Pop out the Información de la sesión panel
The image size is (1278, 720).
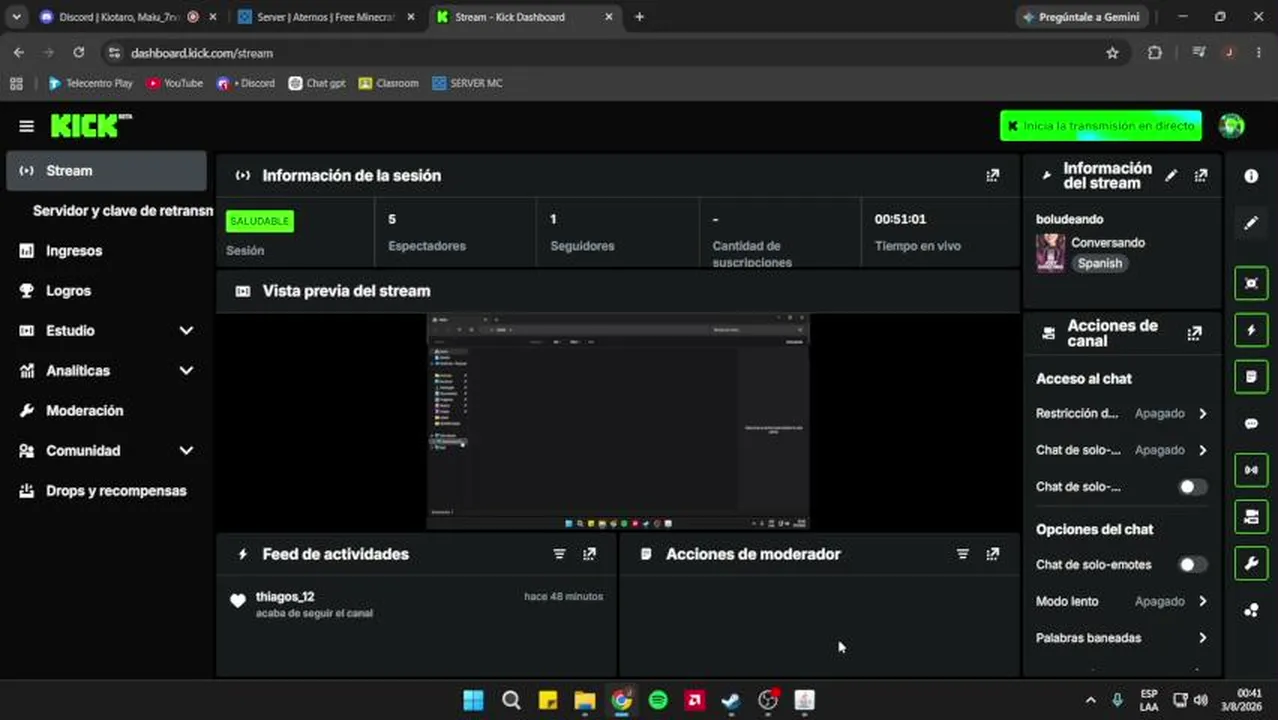coord(992,175)
